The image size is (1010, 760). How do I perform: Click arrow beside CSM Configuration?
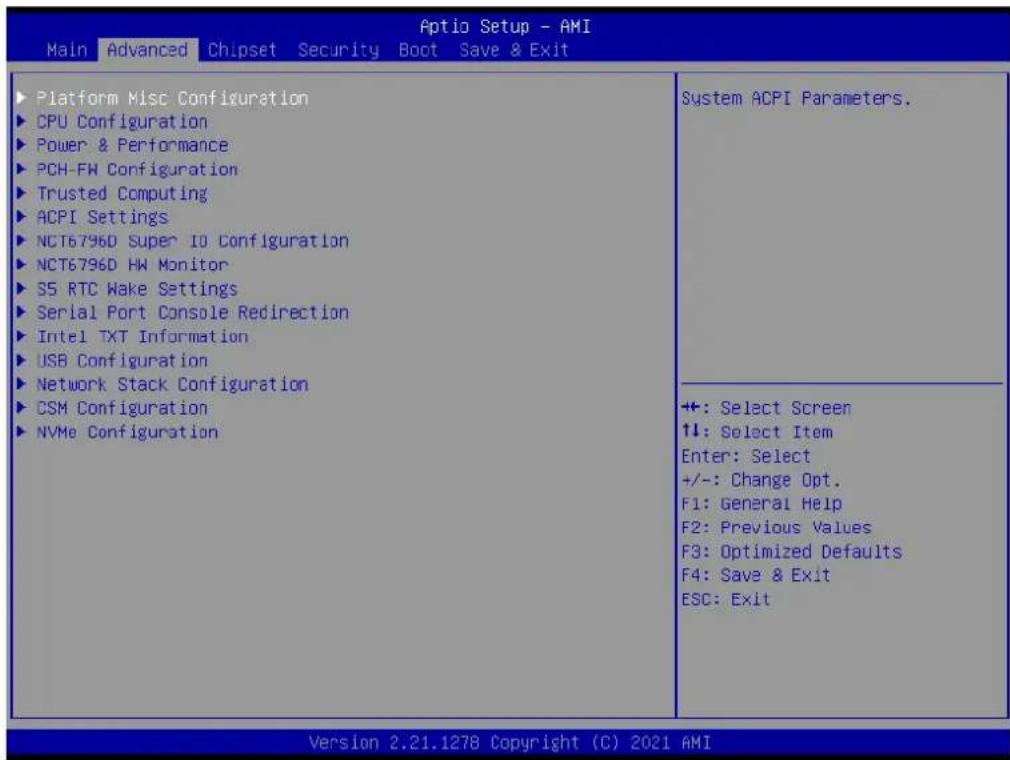[21, 407]
